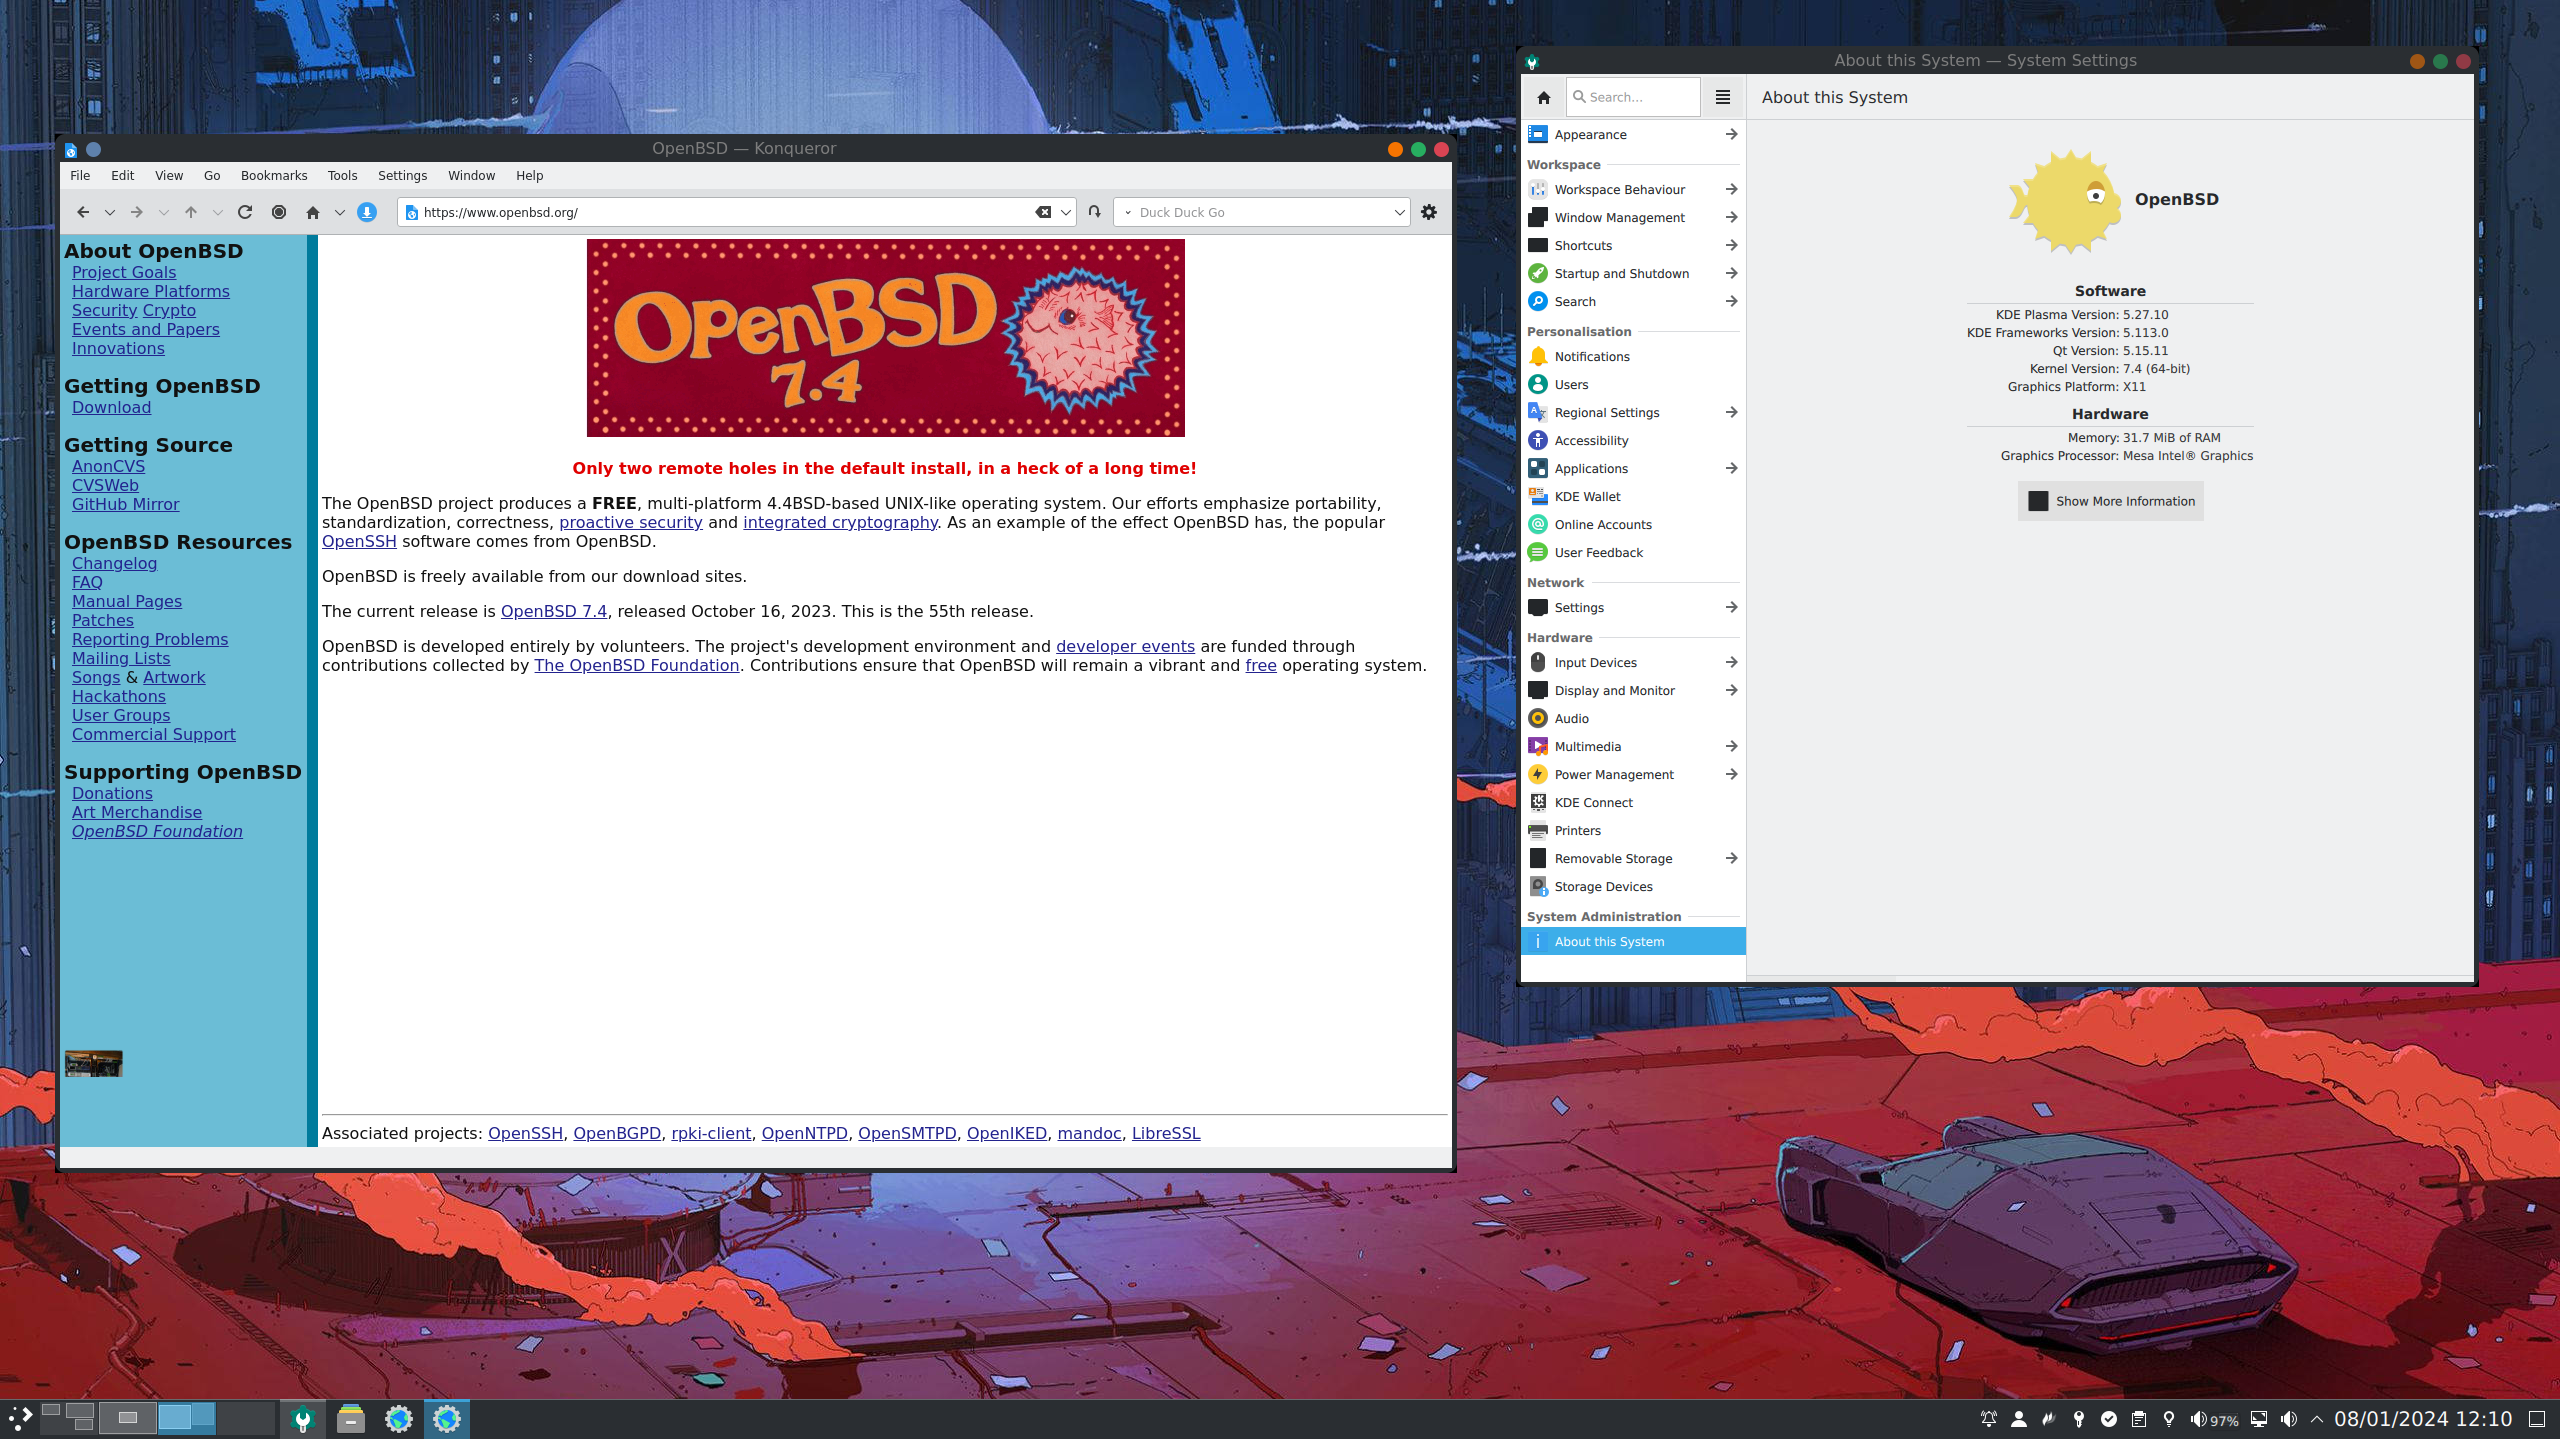This screenshot has height=1439, width=2560.
Task: Click the blue download toolbar icon
Action: tap(367, 212)
